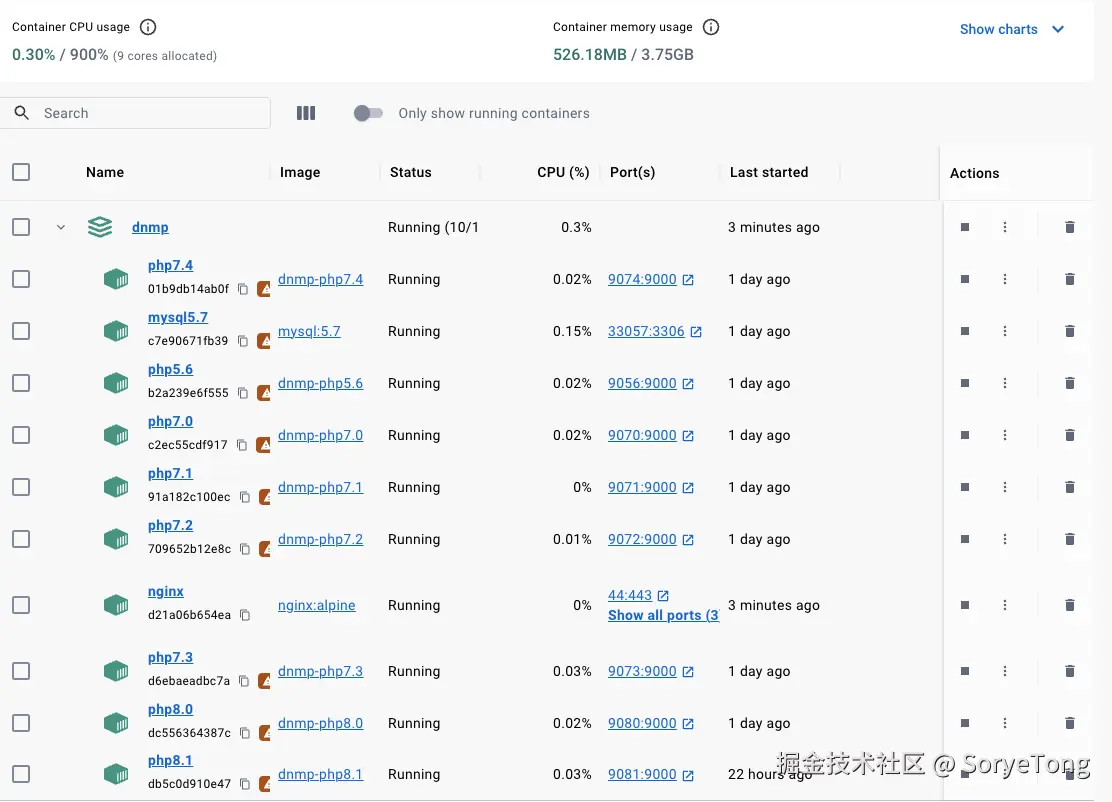Show Container CPU usage info tooltip
This screenshot has height=802, width=1112.
tap(148, 27)
